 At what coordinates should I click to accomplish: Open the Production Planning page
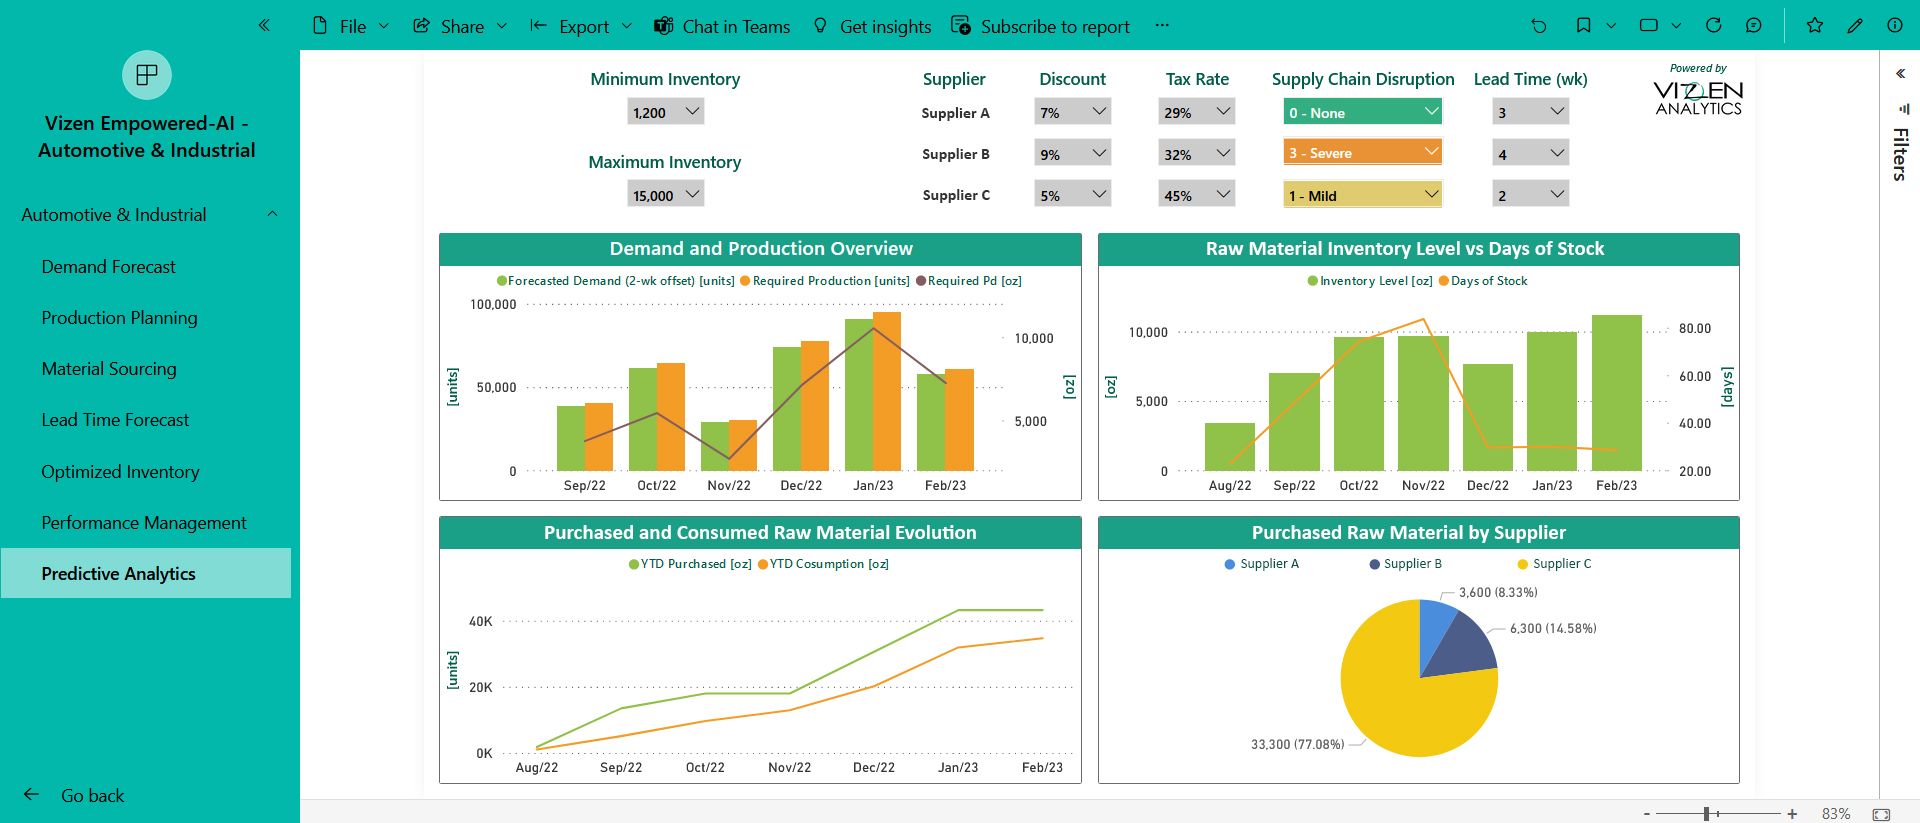pyautogui.click(x=119, y=318)
